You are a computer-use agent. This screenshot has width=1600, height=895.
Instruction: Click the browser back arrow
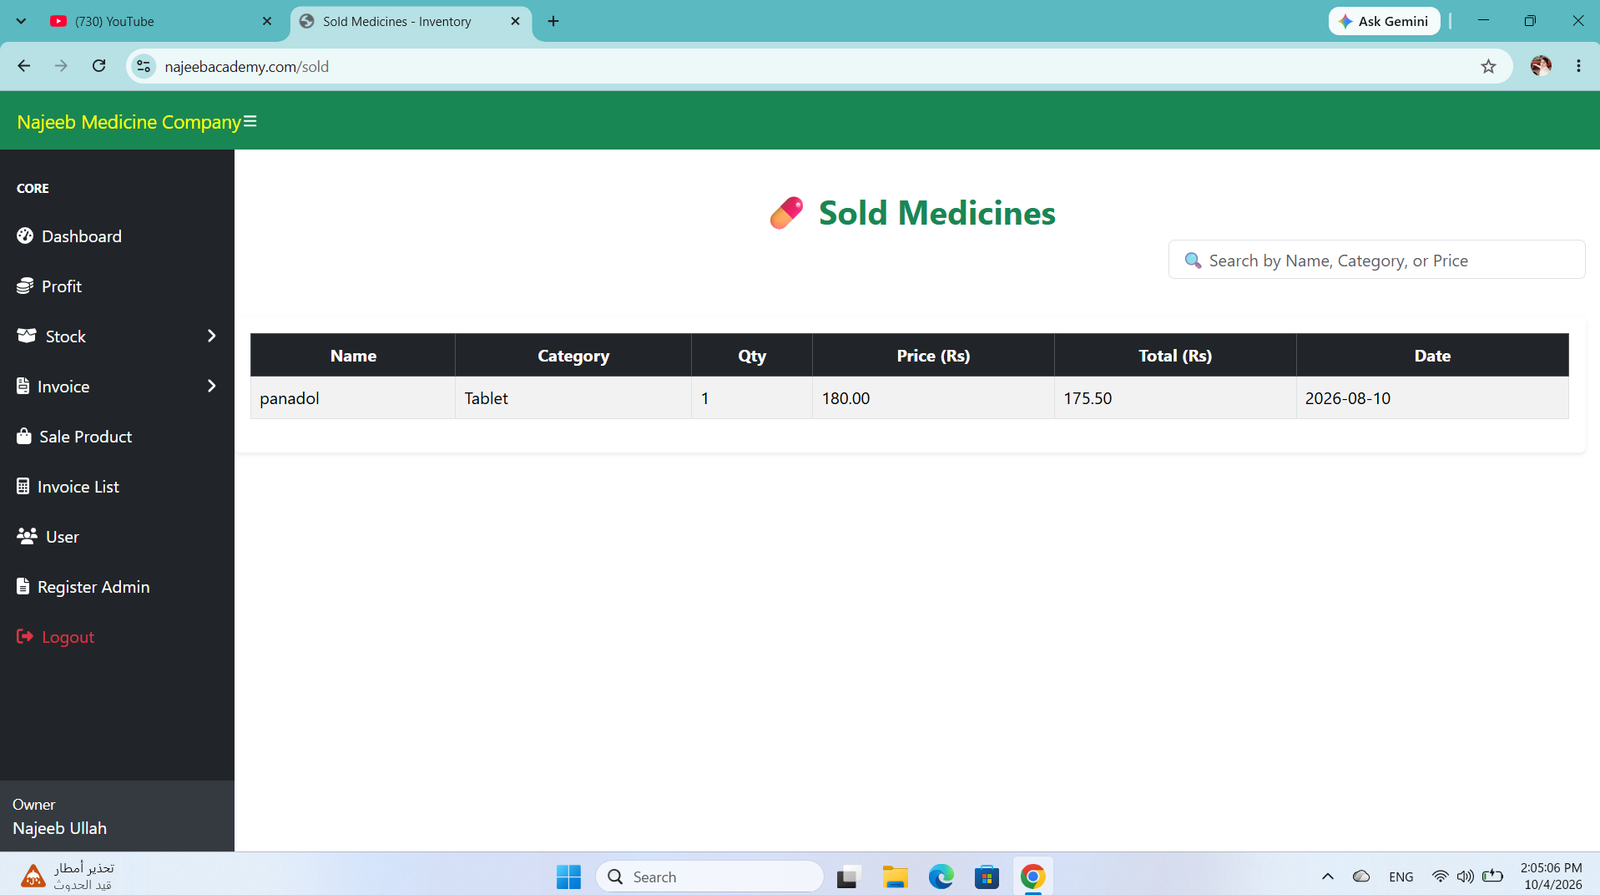tap(24, 66)
